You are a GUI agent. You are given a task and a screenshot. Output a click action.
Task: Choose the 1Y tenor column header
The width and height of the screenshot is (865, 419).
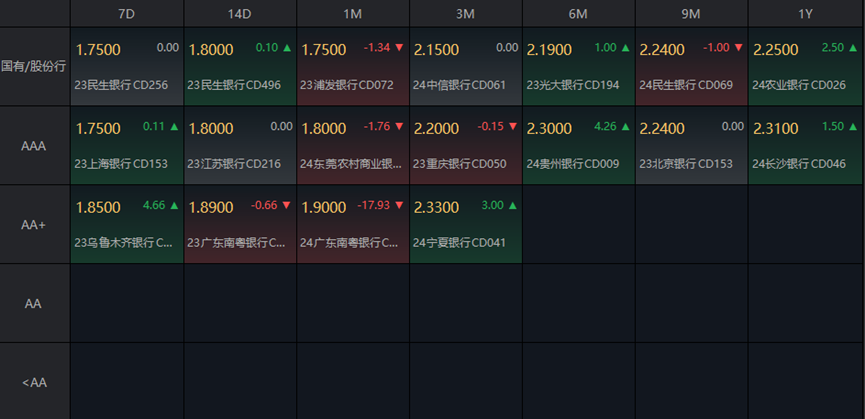[805, 13]
